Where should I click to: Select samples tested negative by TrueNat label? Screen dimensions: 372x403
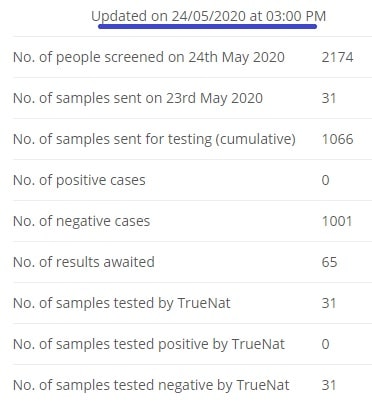click(x=151, y=385)
